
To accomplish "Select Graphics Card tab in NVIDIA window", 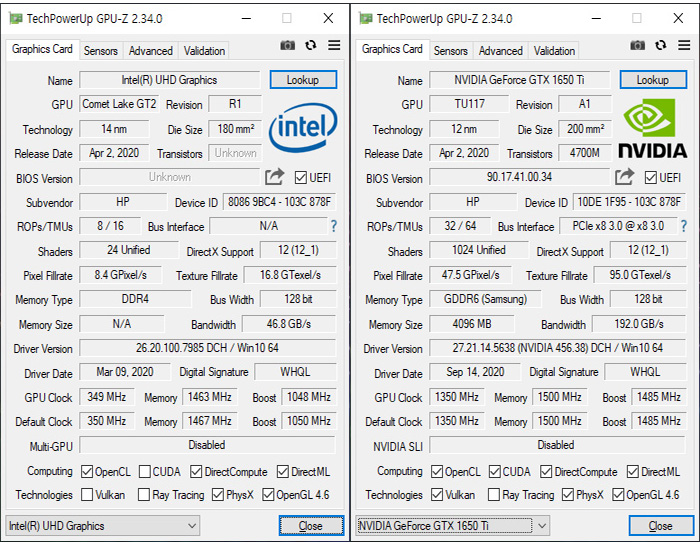I will pyautogui.click(x=392, y=49).
